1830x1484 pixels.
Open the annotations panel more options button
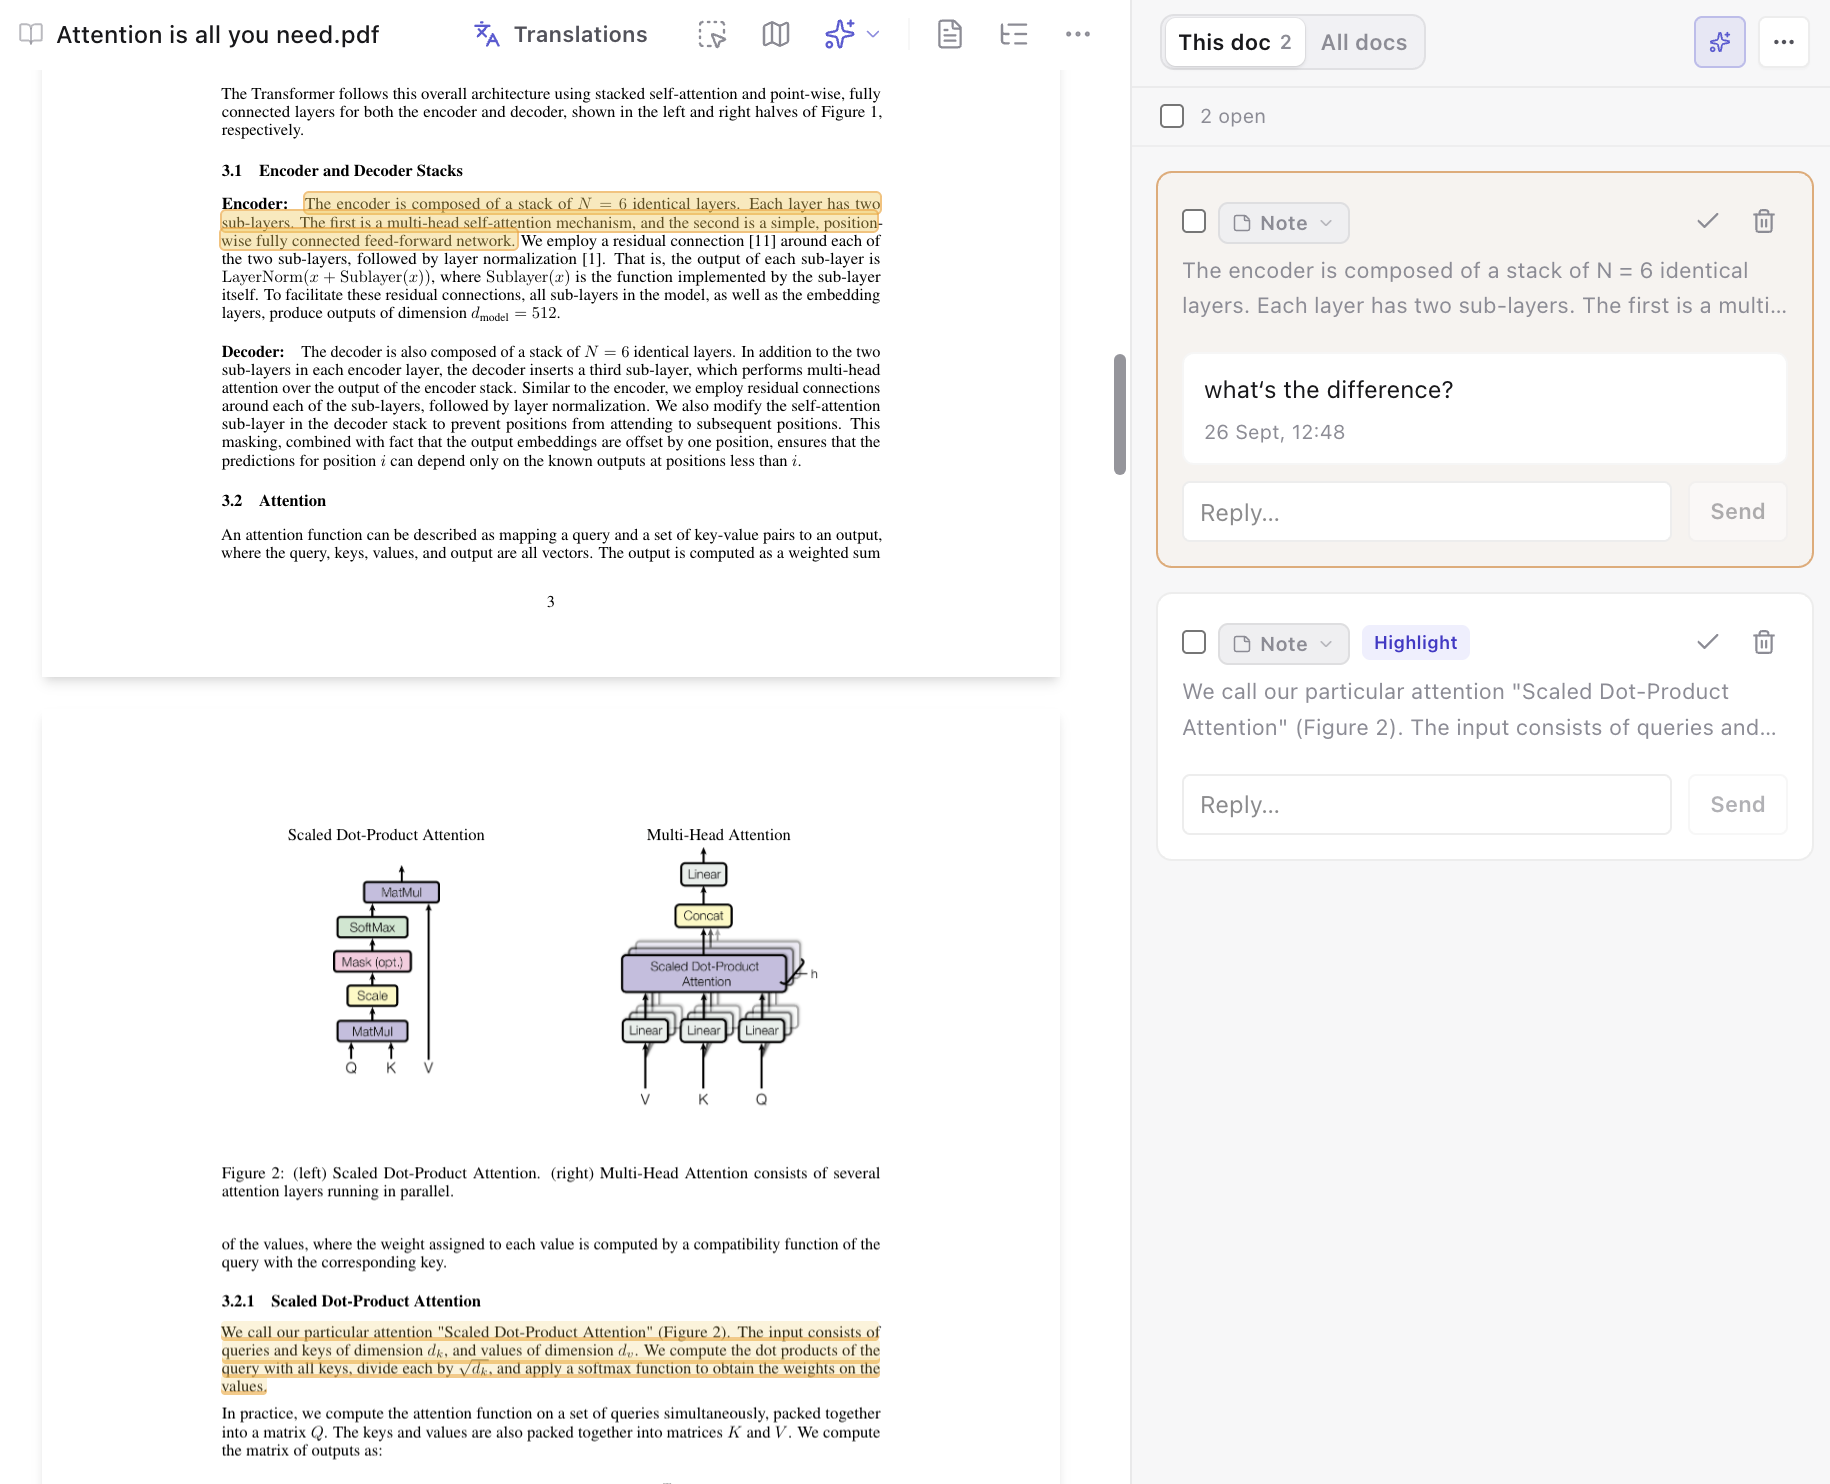(x=1784, y=42)
